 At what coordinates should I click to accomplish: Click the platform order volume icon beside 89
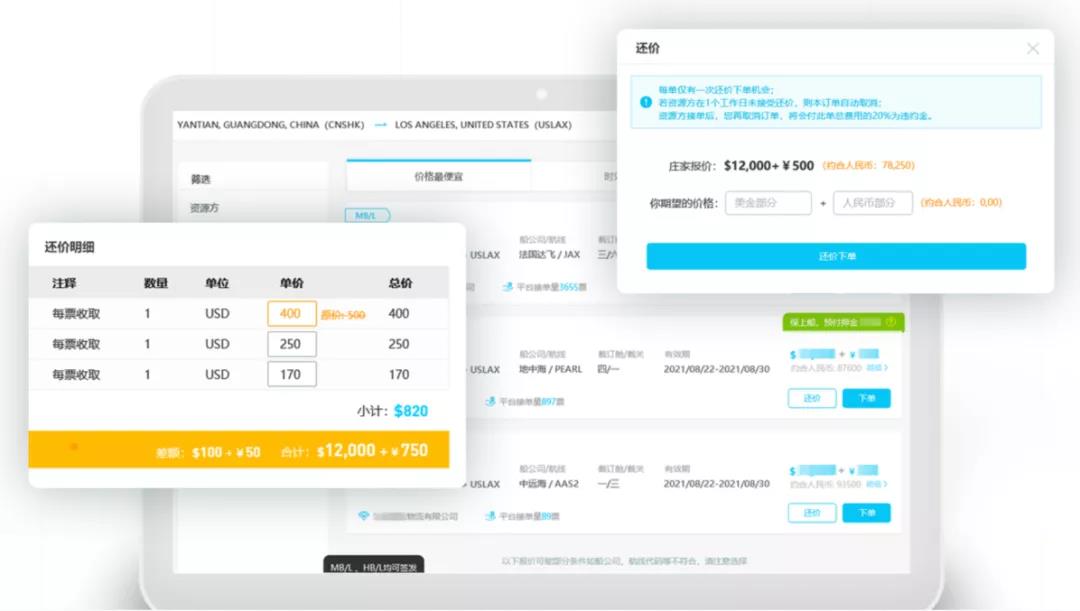(x=490, y=516)
